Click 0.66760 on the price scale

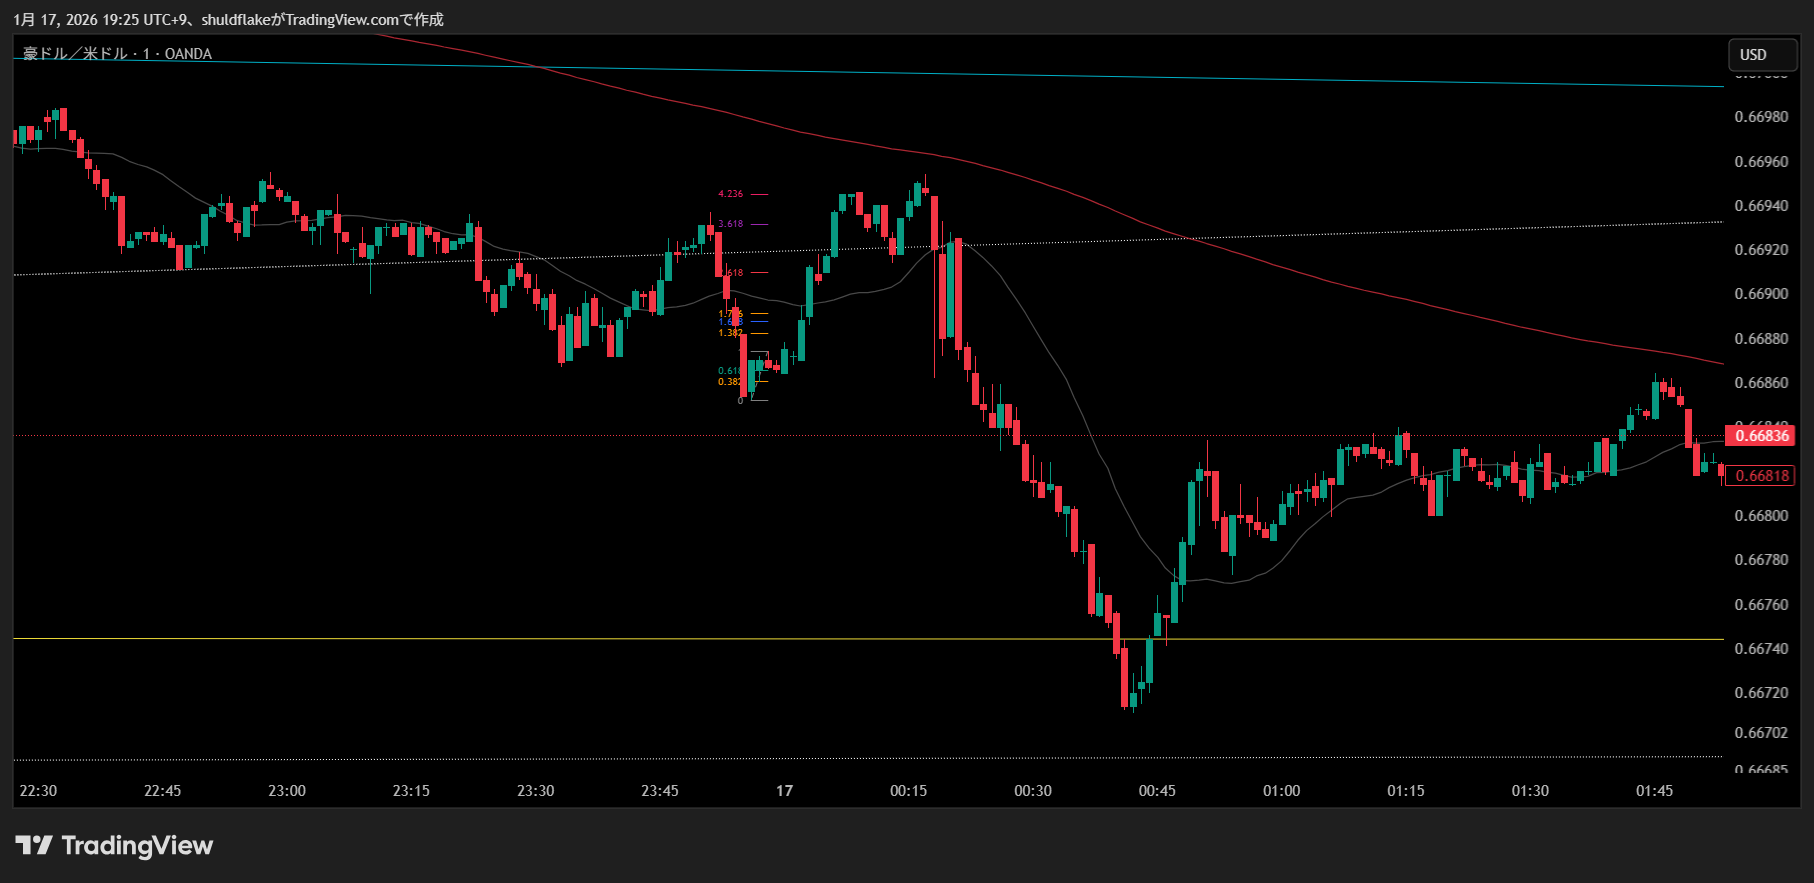coord(1761,605)
